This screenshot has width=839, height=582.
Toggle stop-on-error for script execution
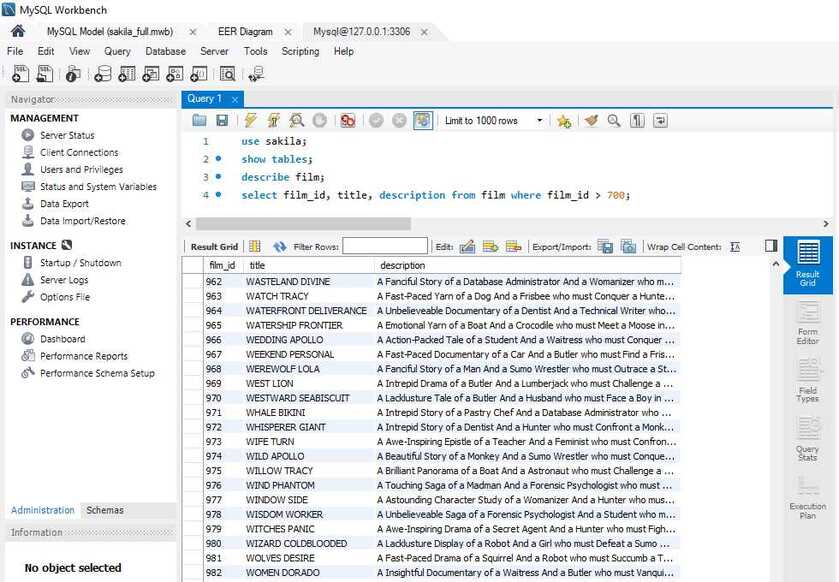point(348,121)
